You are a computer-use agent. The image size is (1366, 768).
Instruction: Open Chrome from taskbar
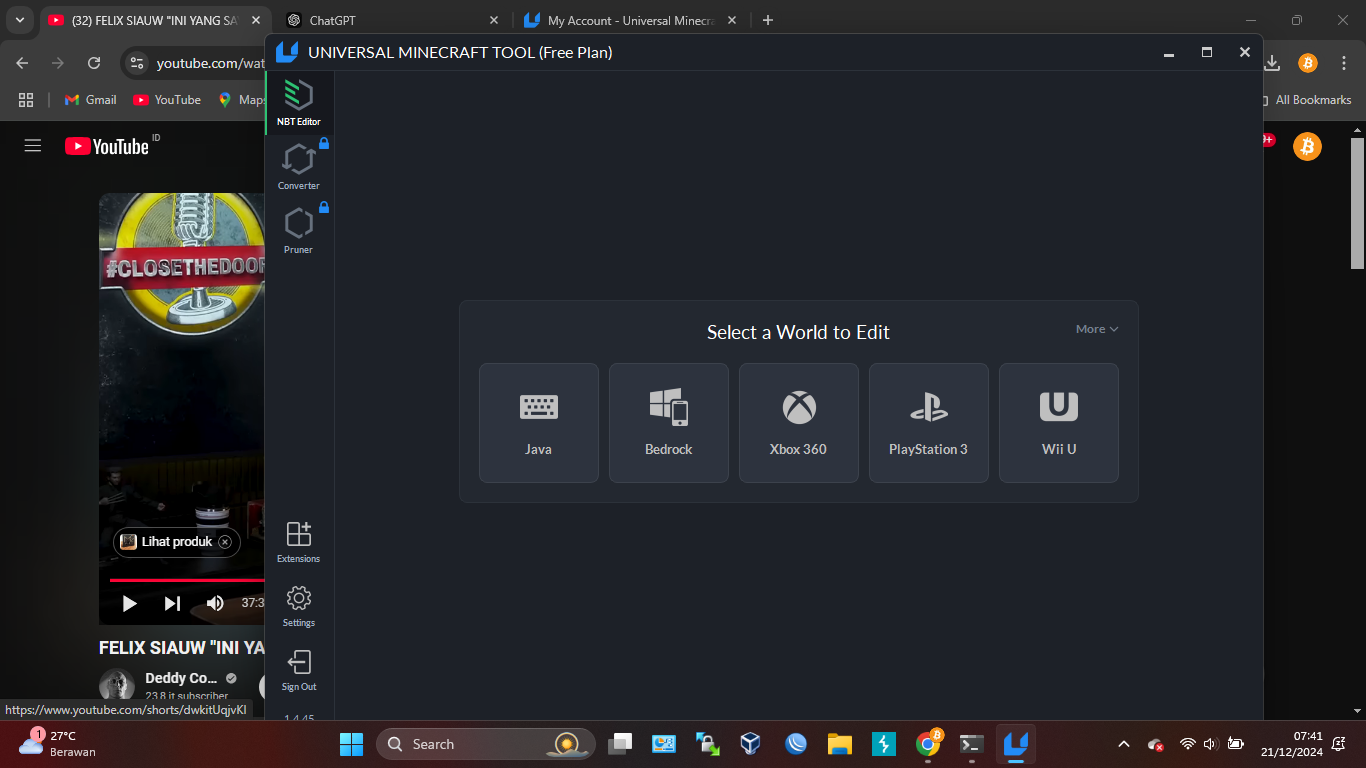pos(928,744)
